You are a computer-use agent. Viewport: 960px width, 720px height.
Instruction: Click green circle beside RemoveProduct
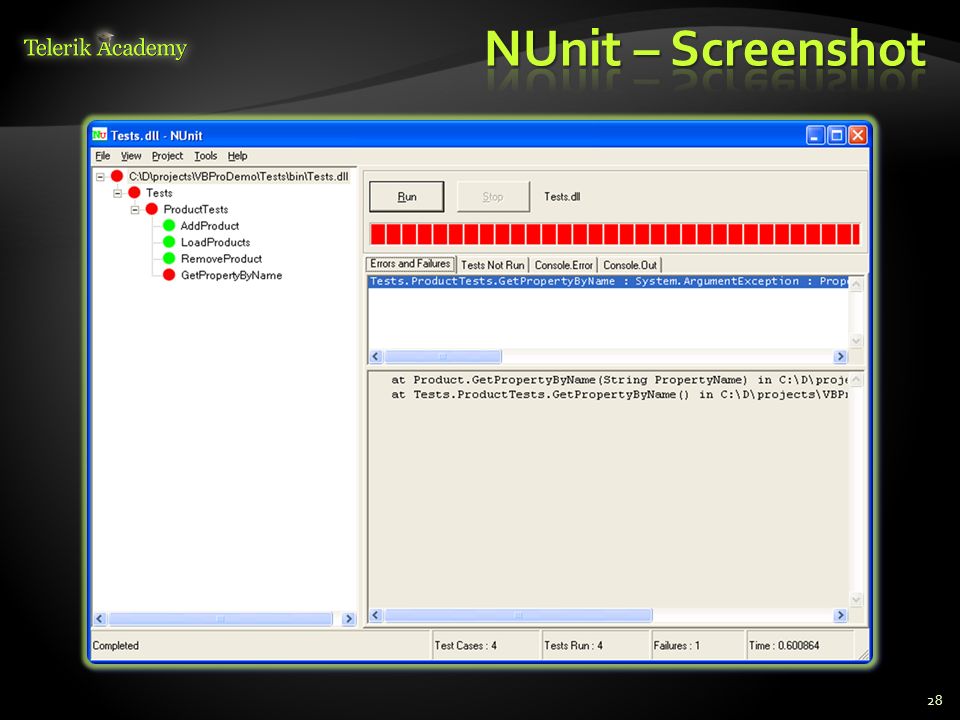pos(169,259)
